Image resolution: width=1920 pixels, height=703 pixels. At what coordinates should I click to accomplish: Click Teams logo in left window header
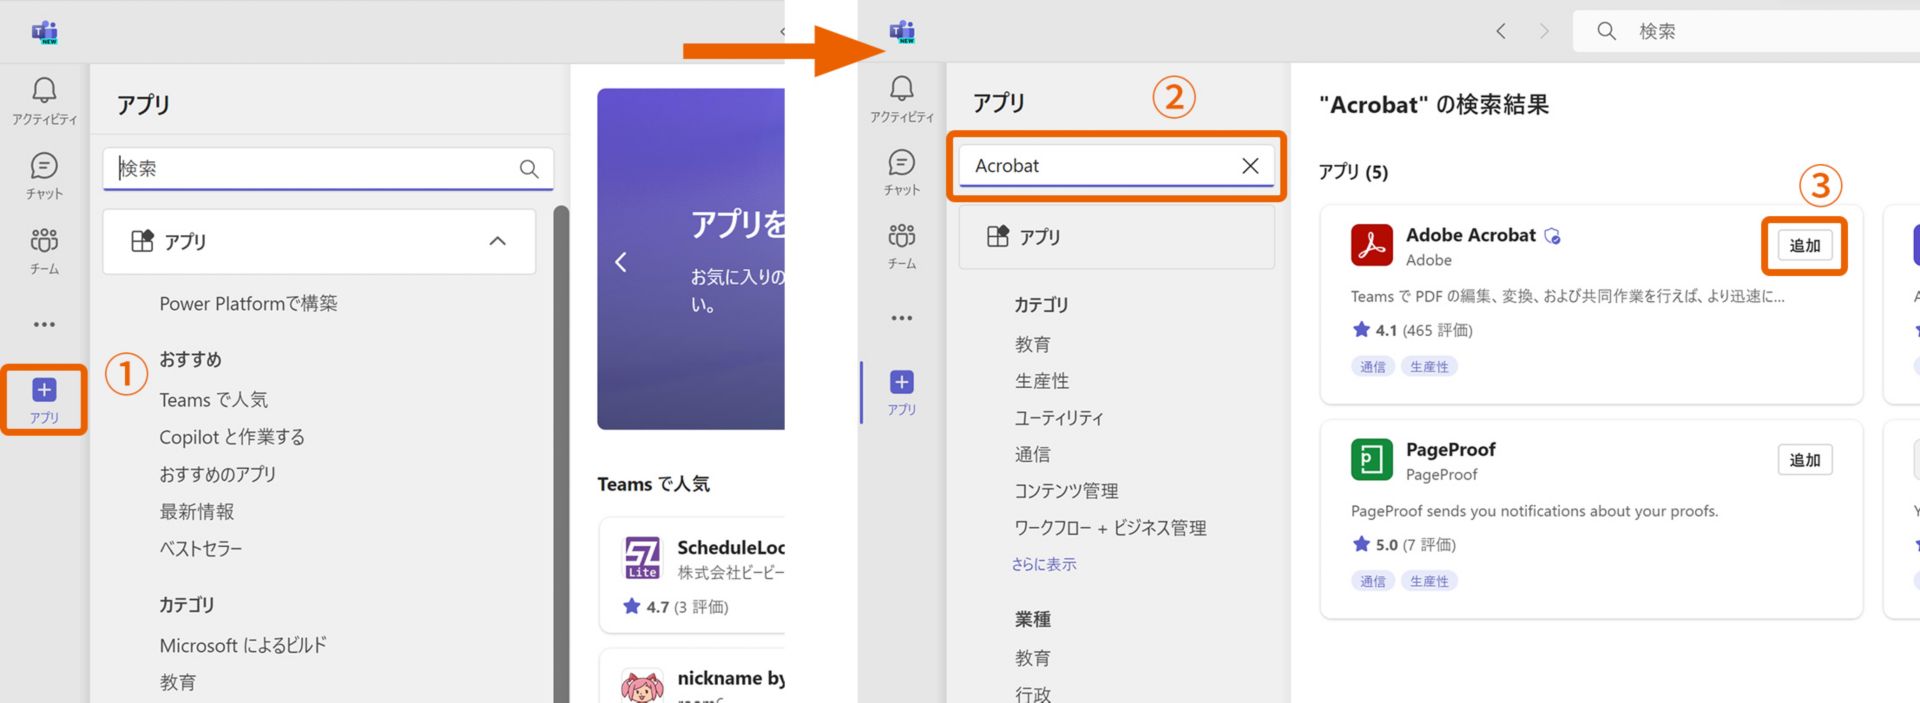tap(45, 32)
